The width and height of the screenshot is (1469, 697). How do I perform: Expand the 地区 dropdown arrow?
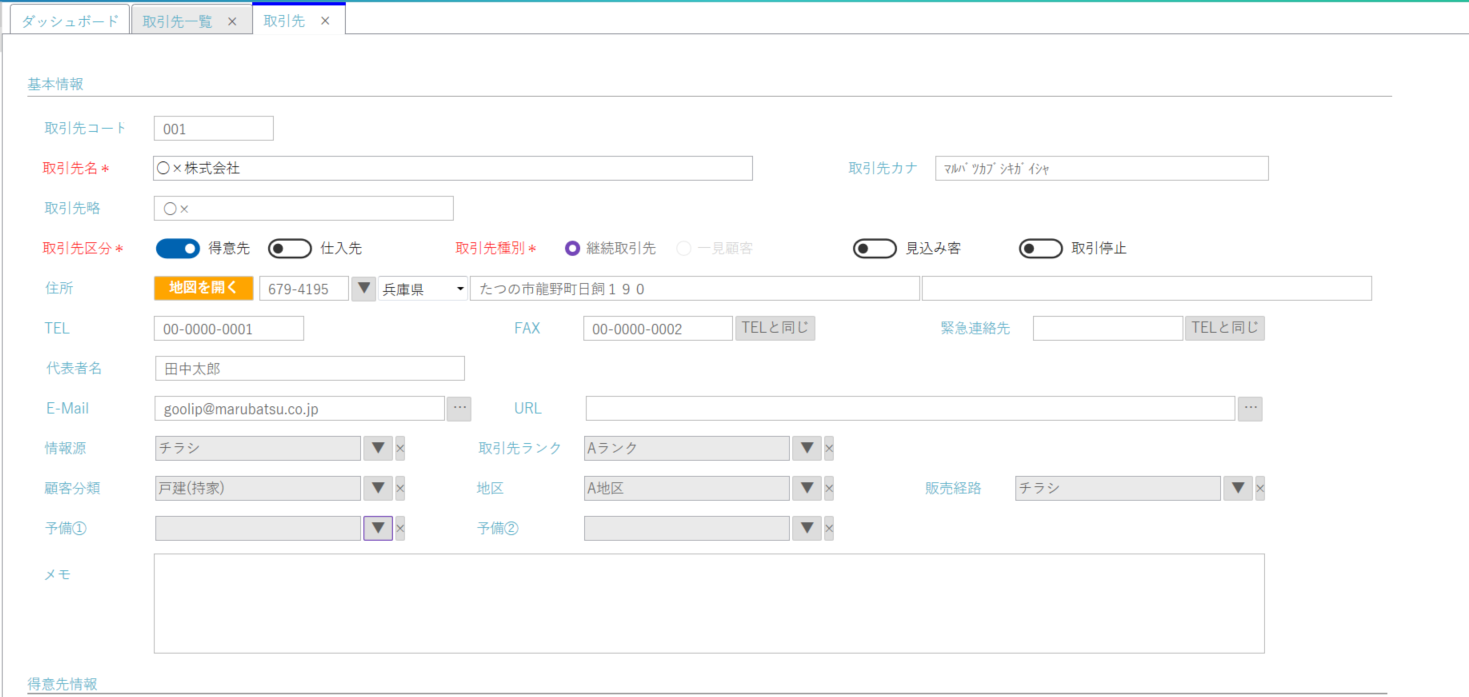pyautogui.click(x=807, y=488)
